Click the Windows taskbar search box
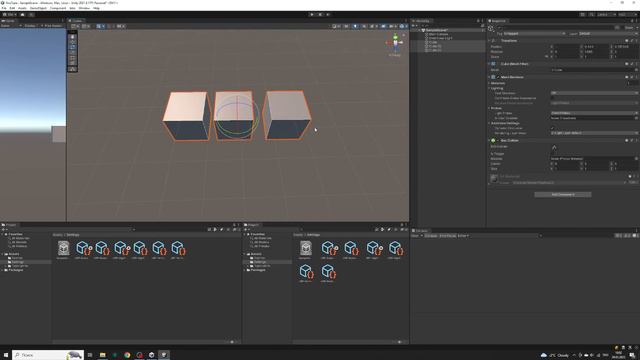640x360 pixels. coord(48,355)
